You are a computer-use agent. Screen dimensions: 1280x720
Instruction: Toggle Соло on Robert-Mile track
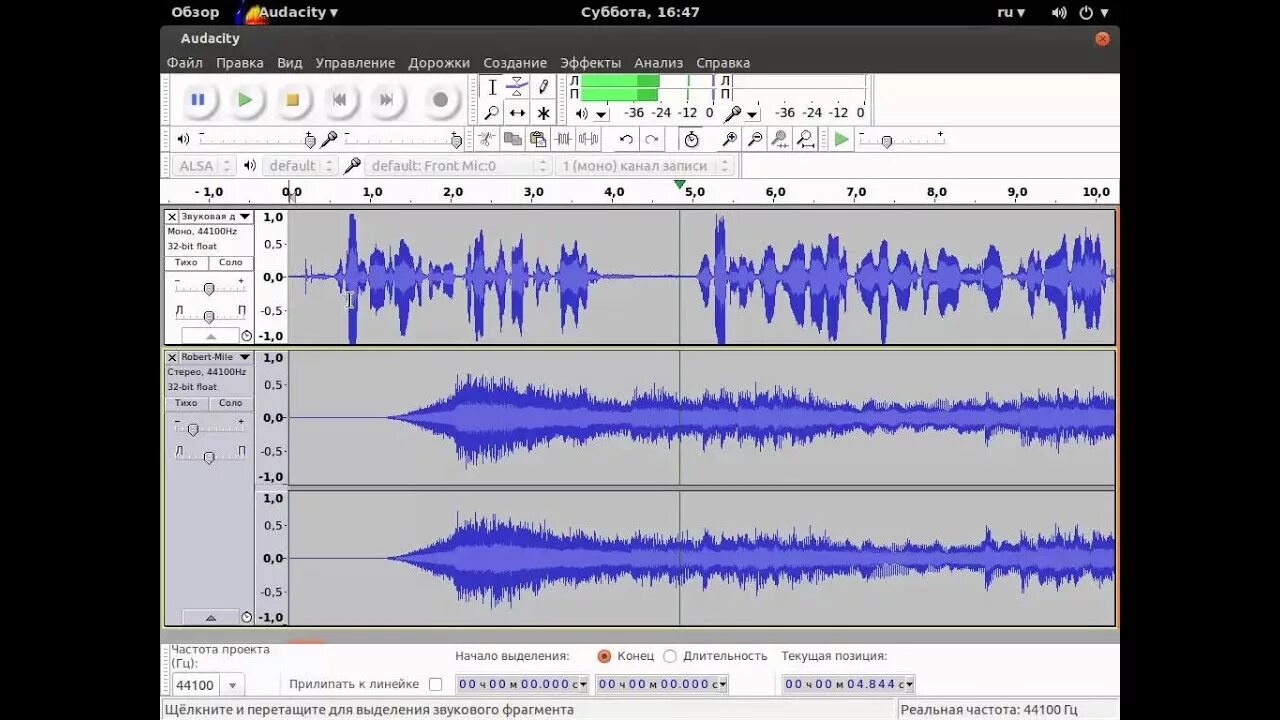[x=231, y=403]
